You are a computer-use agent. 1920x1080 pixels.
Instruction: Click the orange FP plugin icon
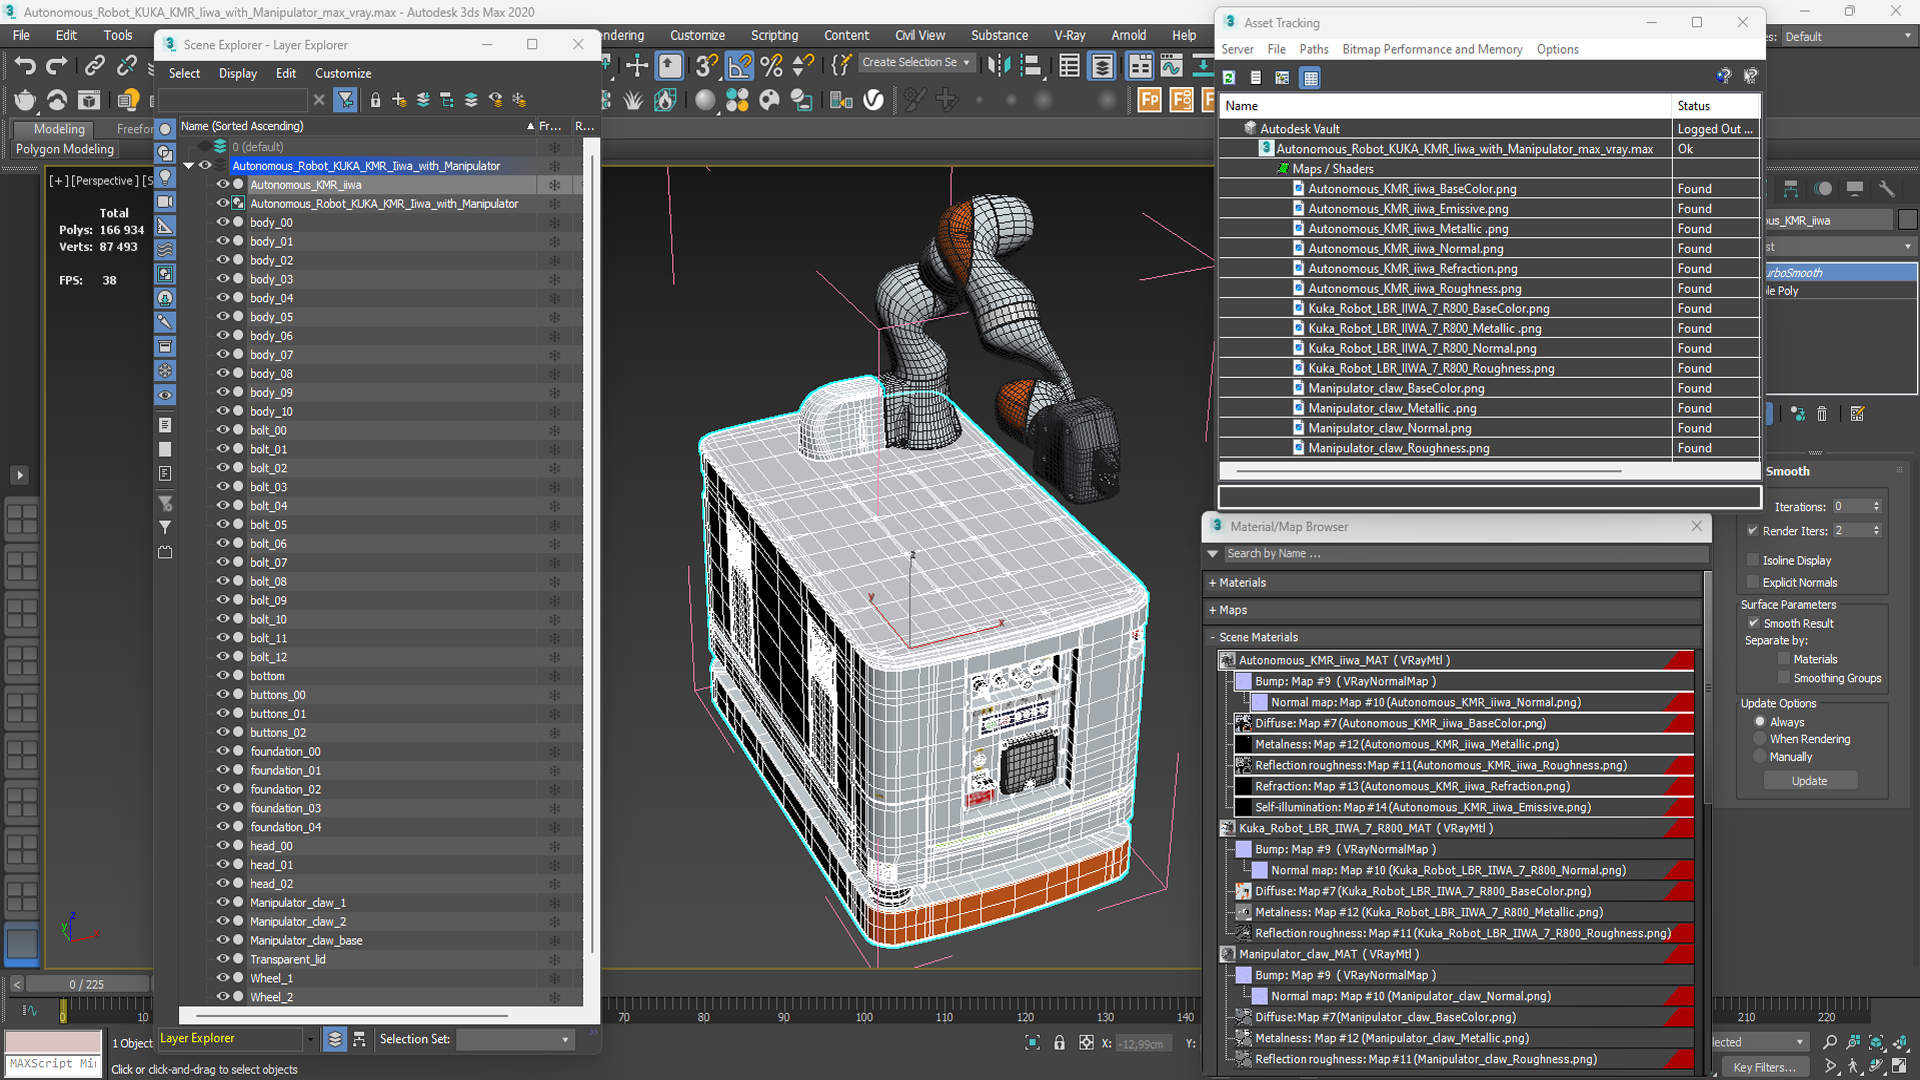coord(1150,100)
